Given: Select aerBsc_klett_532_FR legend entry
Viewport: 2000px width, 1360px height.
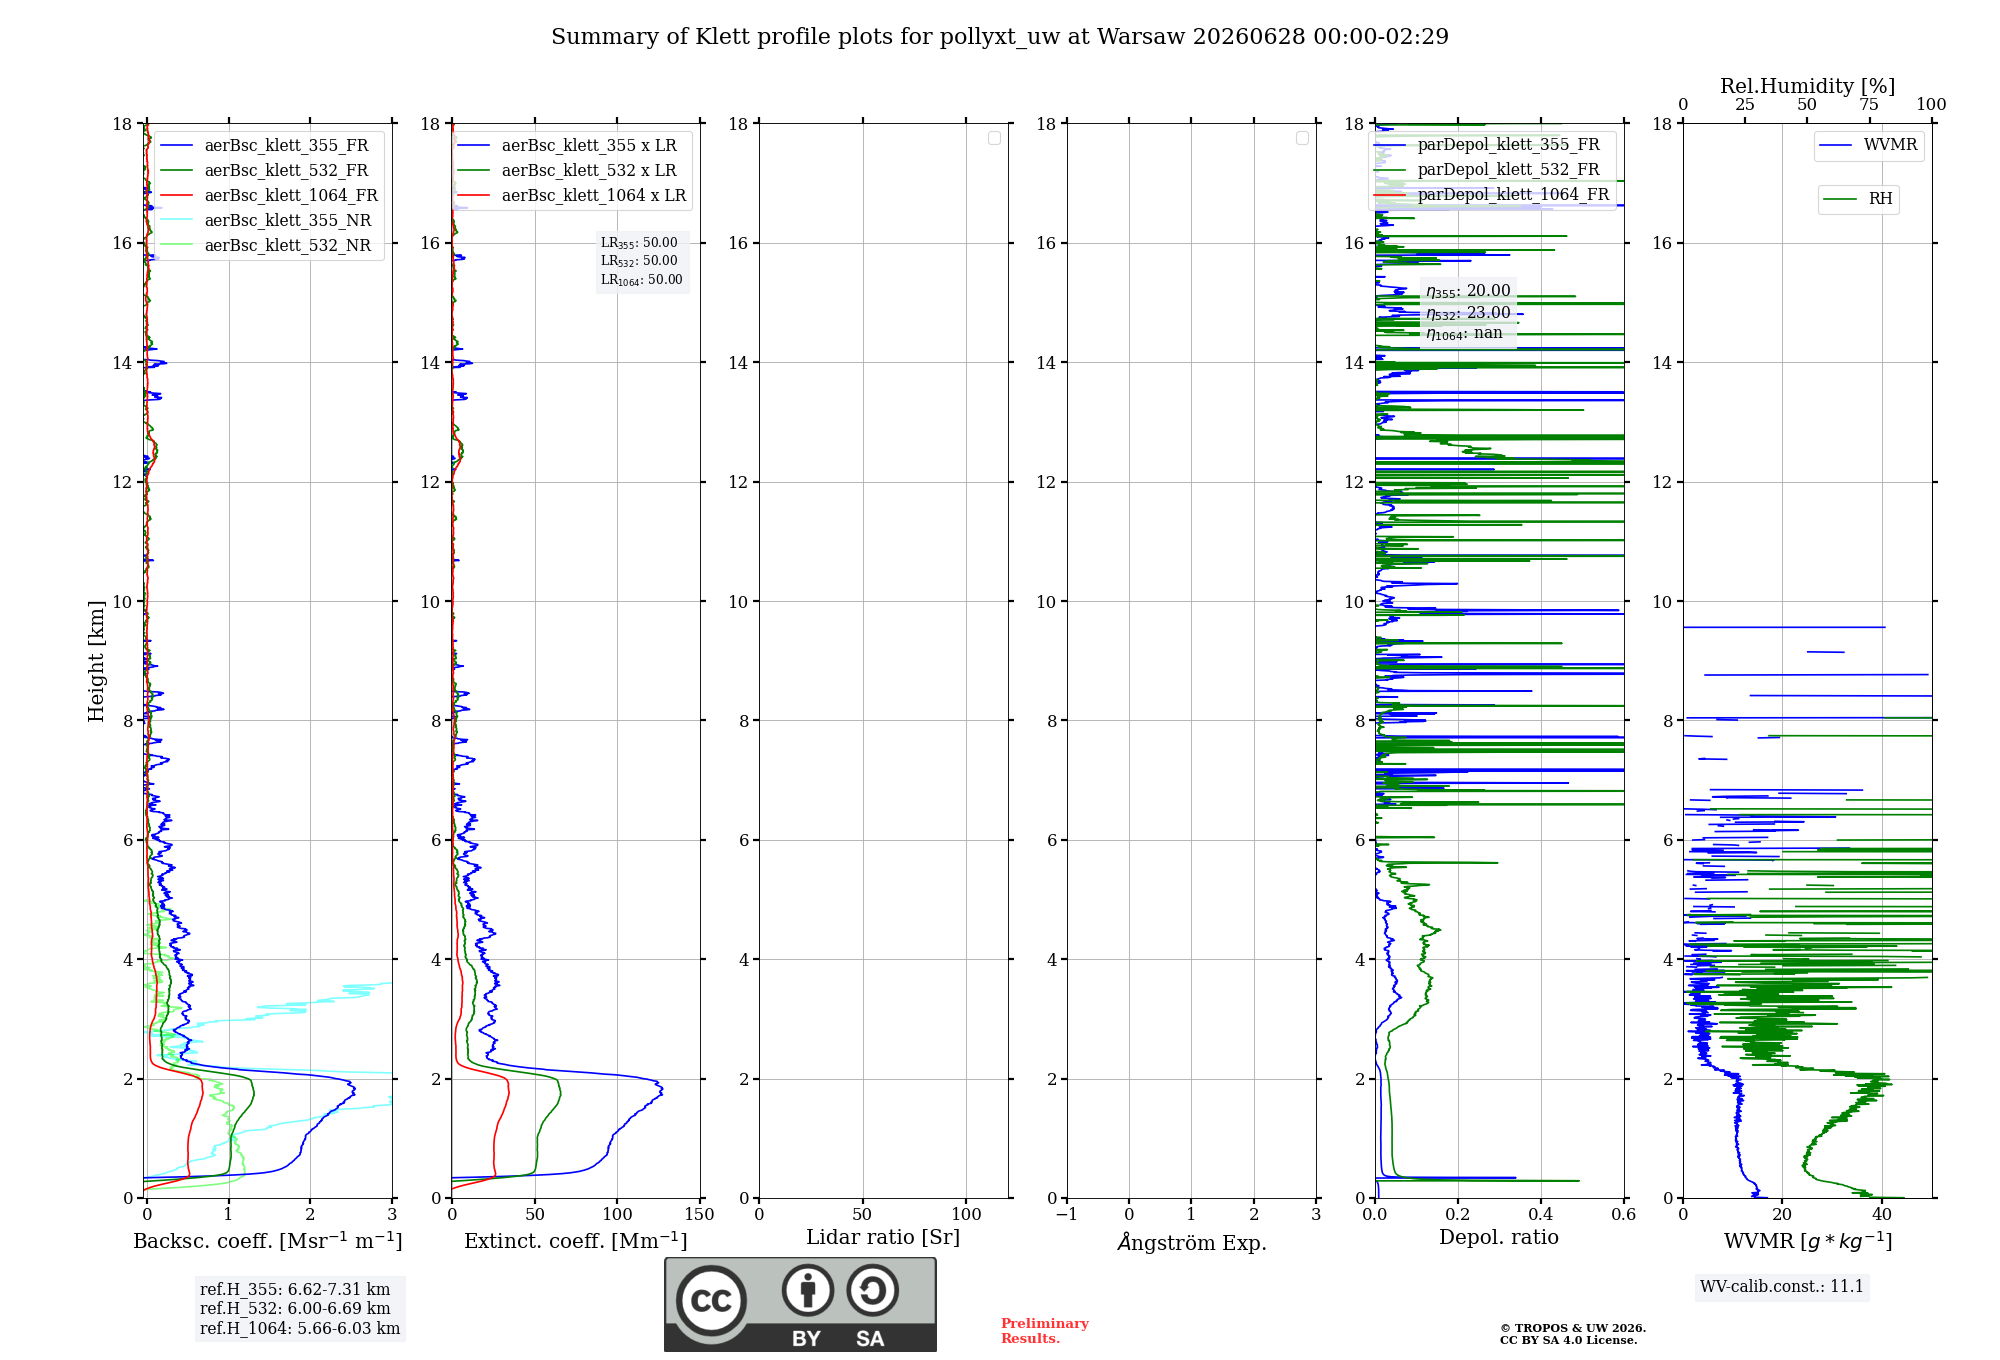Looking at the screenshot, I should (268, 170).
